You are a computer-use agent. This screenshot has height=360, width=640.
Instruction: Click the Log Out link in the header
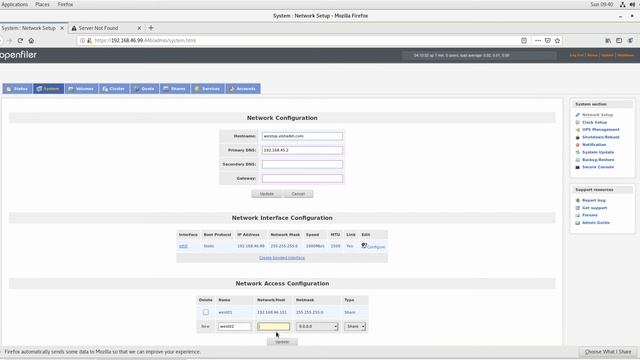pyautogui.click(x=577, y=56)
